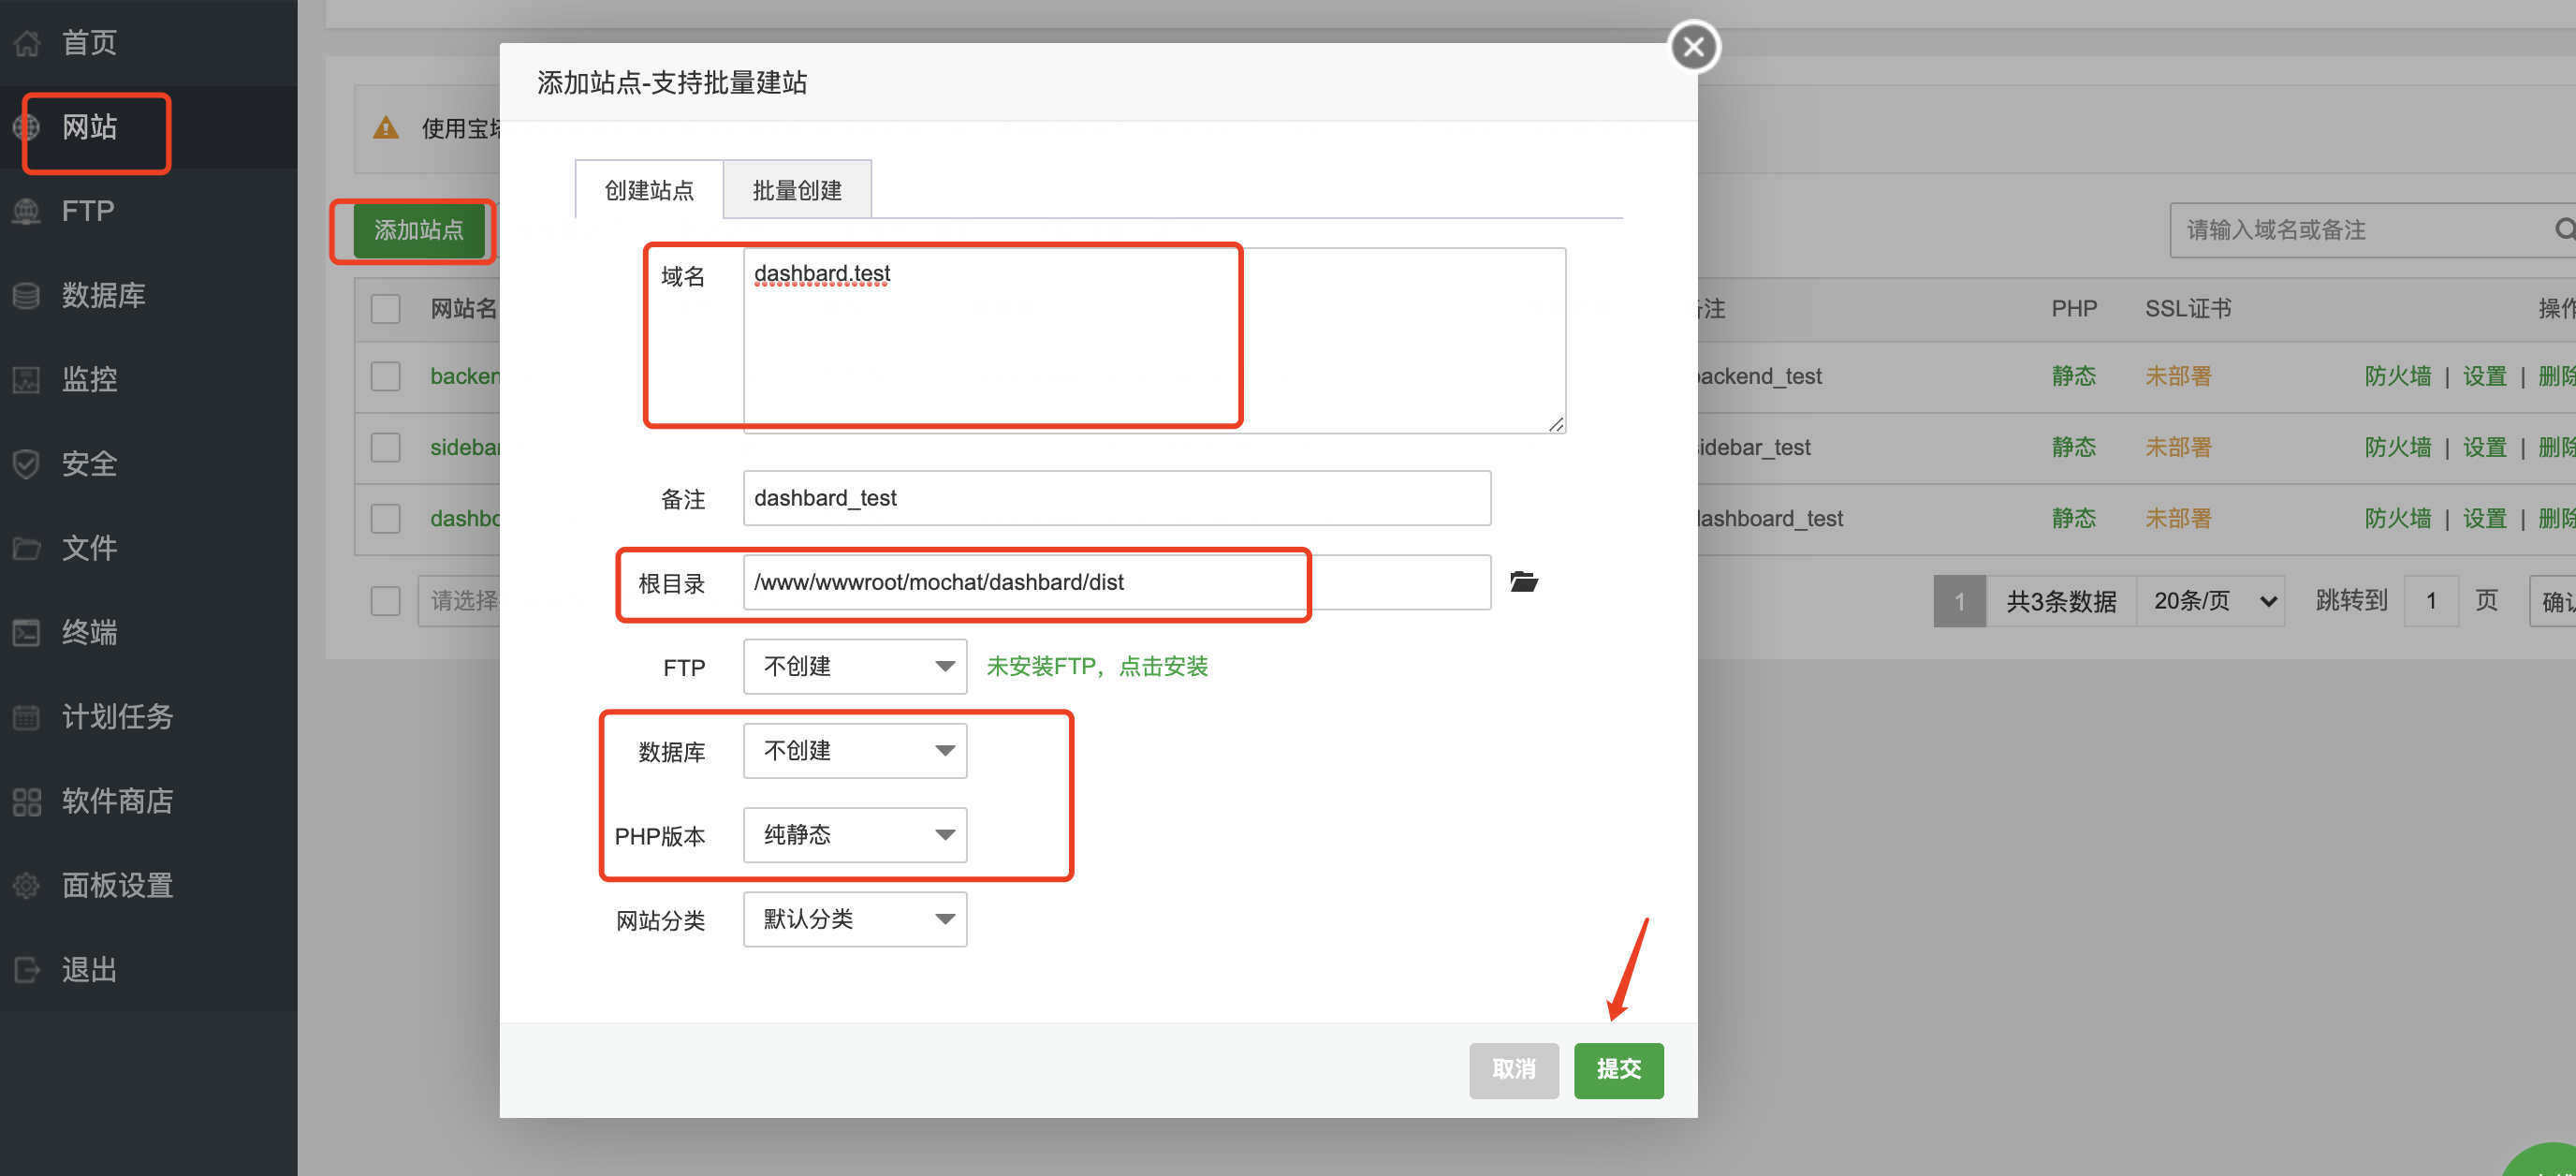Toggle the checkbox for the sidebar row
Screen dimensions: 2576x1176
(385, 447)
